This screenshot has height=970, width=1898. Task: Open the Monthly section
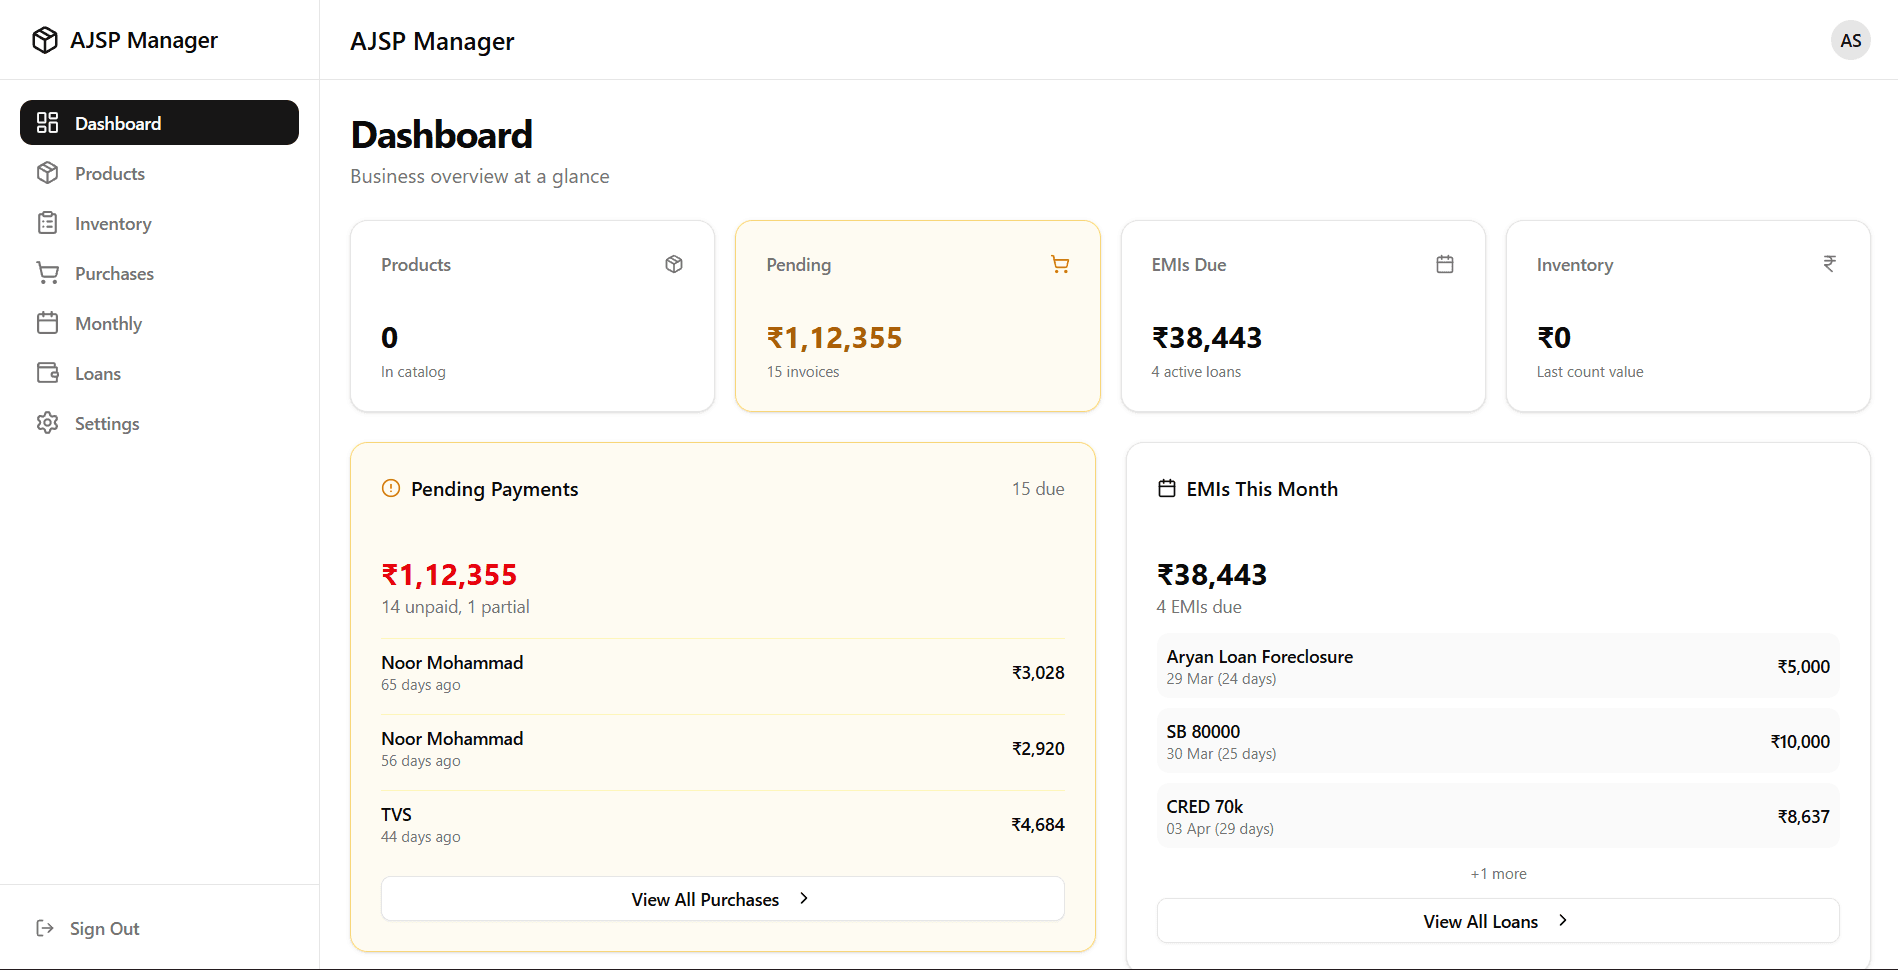(108, 324)
